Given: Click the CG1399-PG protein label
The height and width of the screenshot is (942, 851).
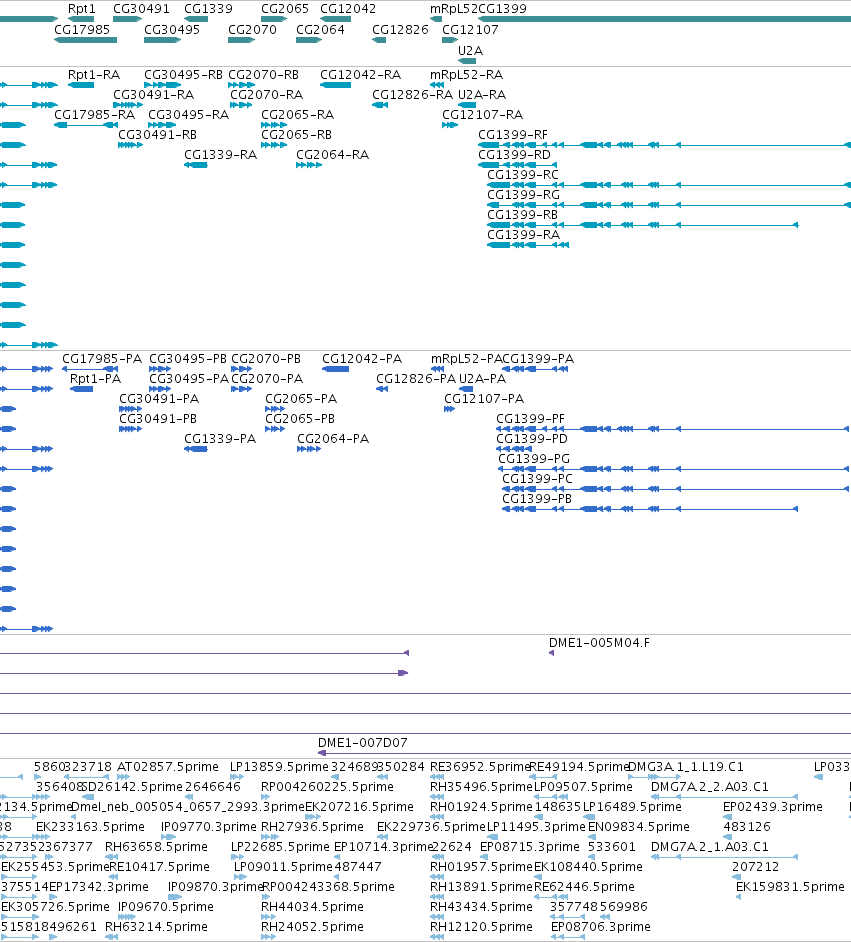Looking at the screenshot, I should click(535, 458).
